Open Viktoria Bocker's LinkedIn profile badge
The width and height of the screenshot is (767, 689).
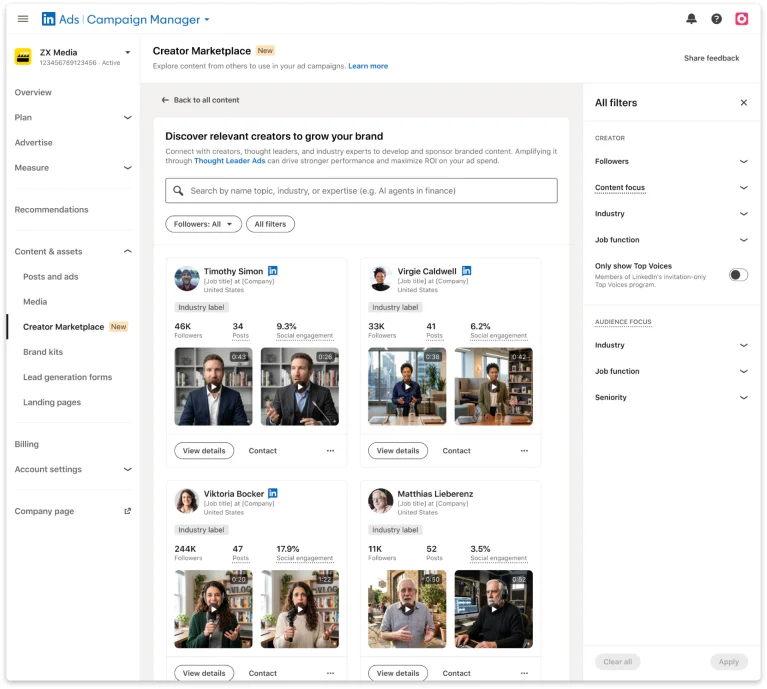click(x=273, y=493)
